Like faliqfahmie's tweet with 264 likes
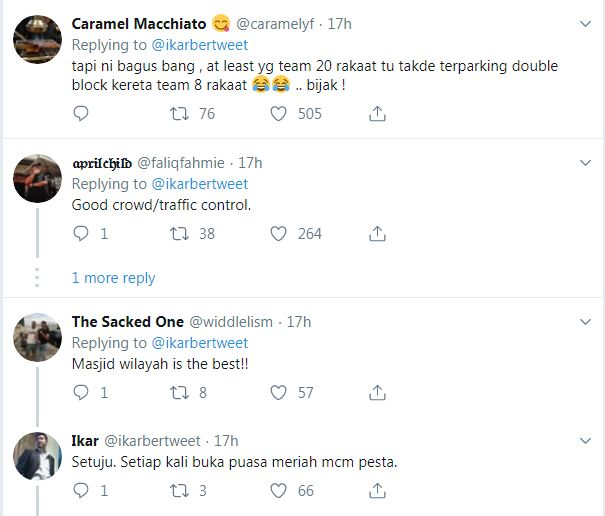The image size is (605, 516). pyautogui.click(x=280, y=233)
